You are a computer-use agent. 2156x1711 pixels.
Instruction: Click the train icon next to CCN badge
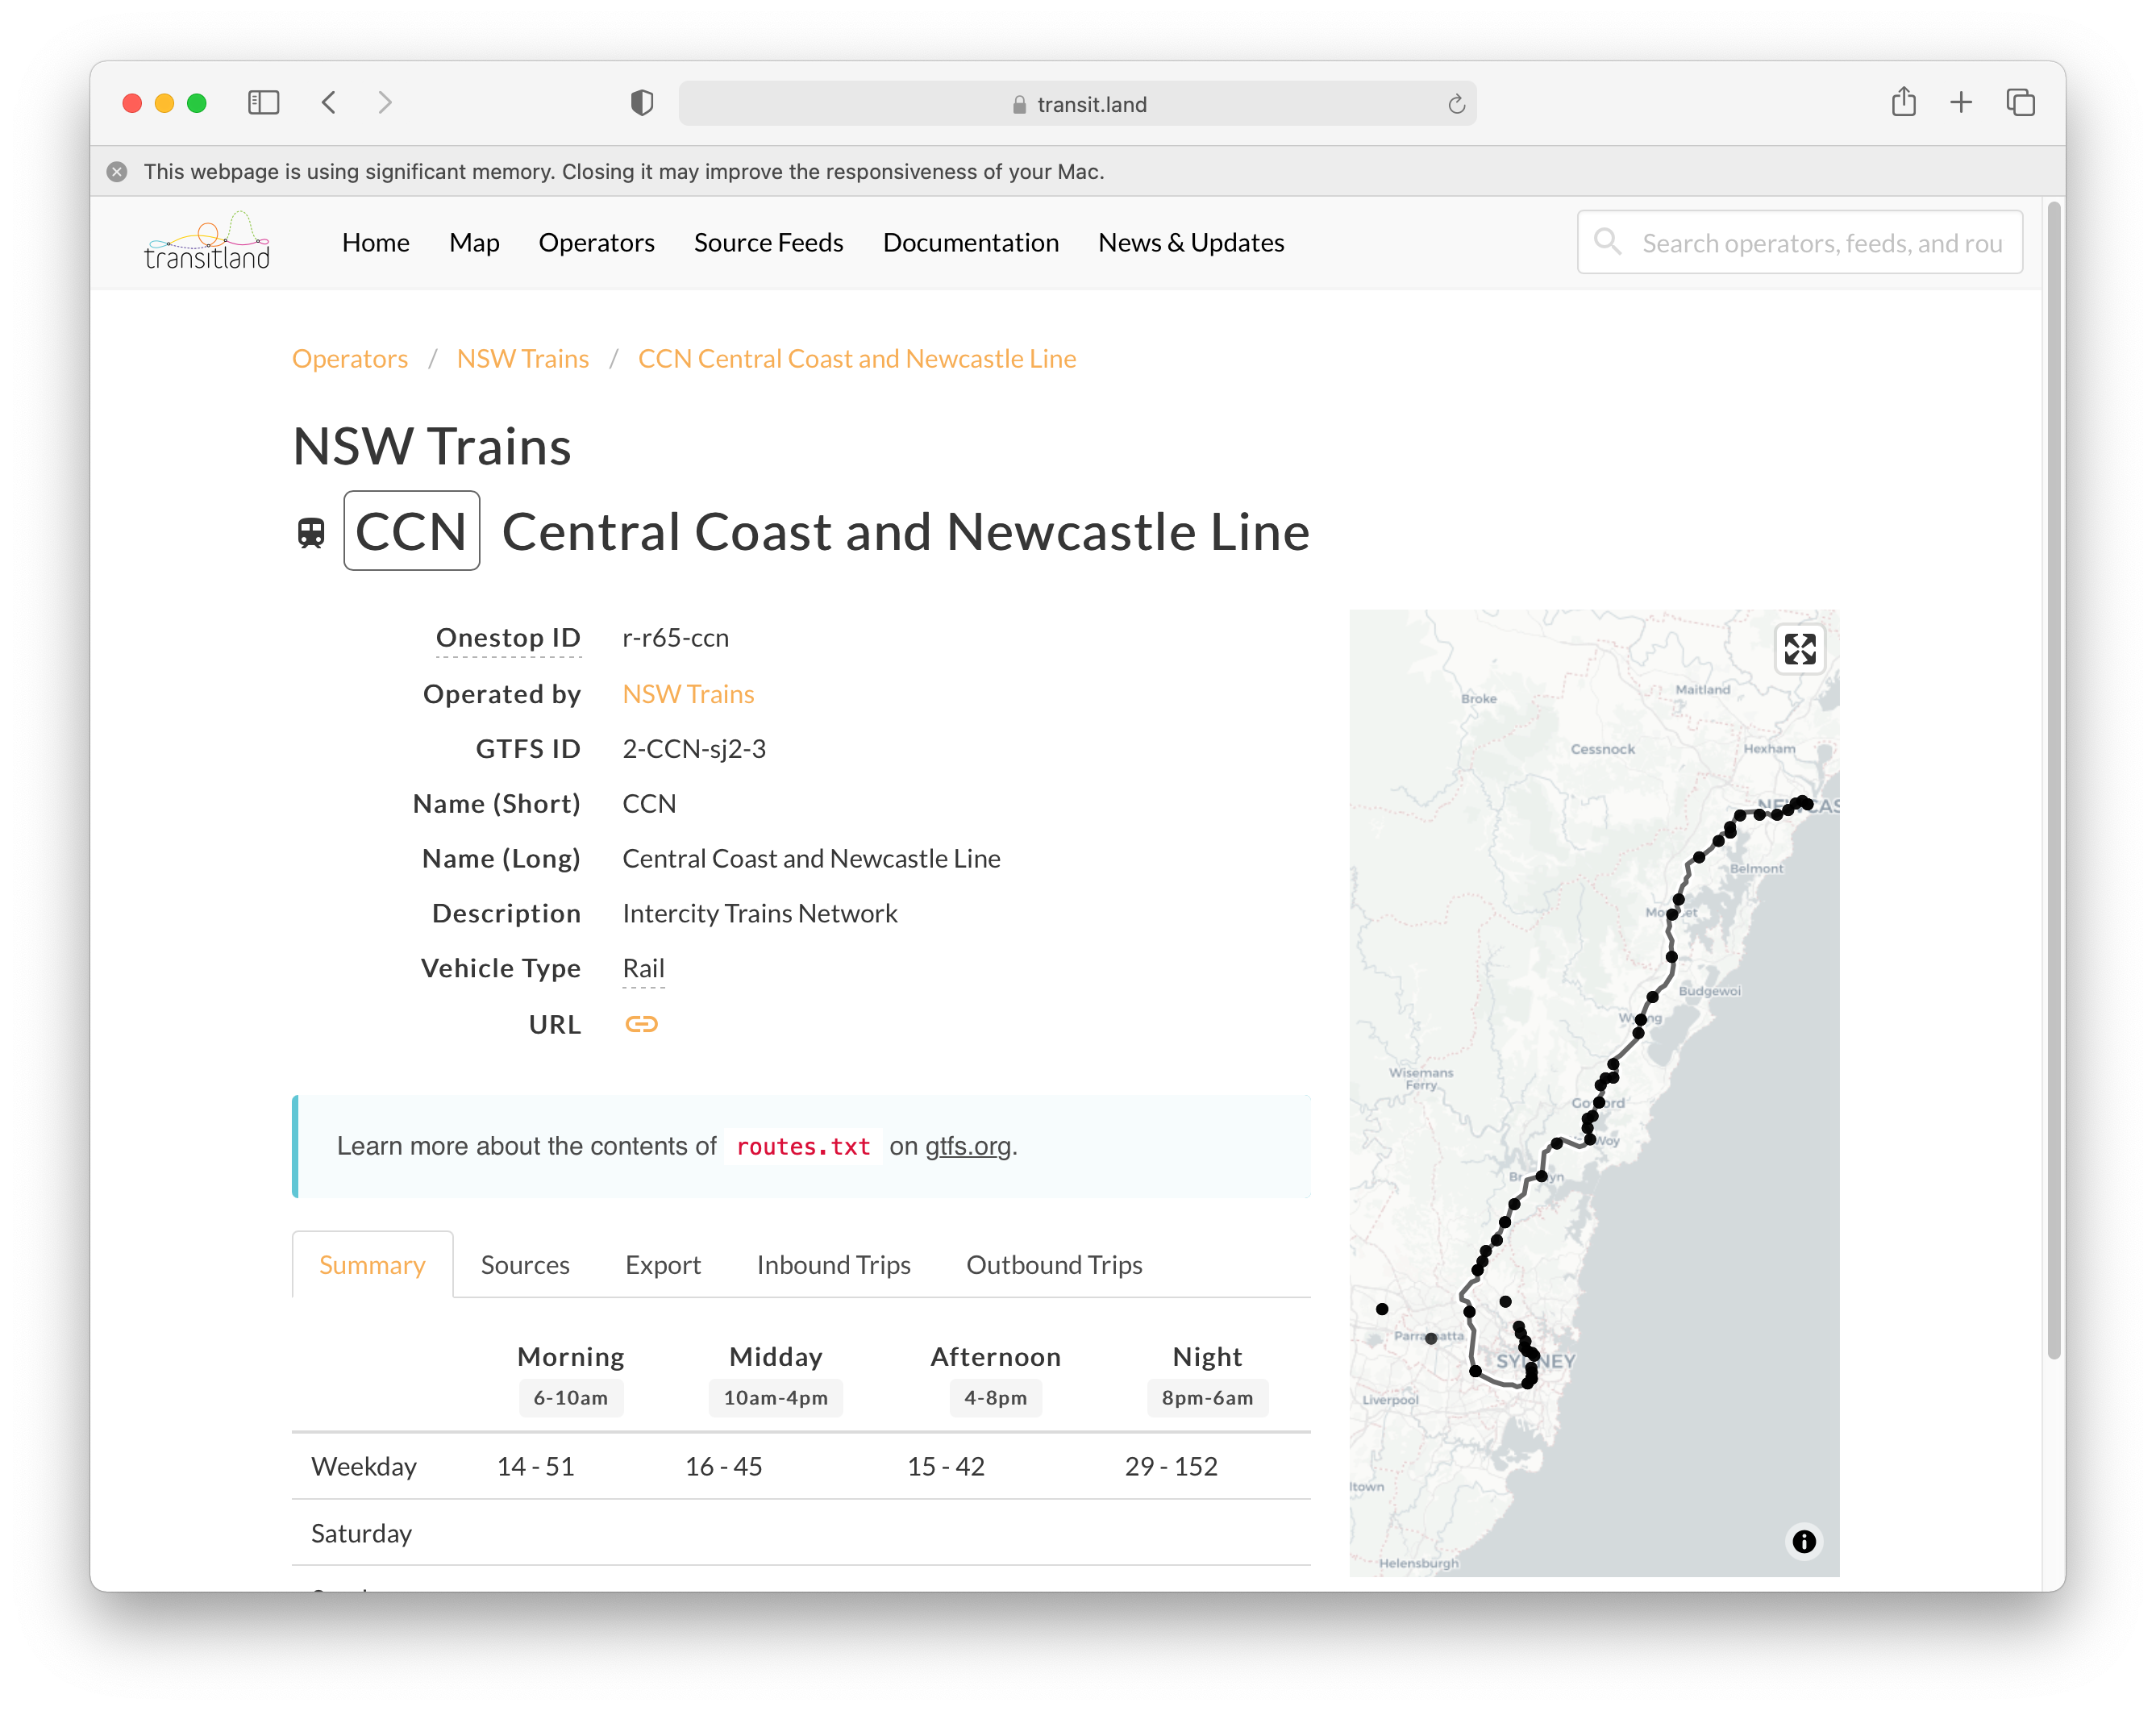tap(311, 531)
